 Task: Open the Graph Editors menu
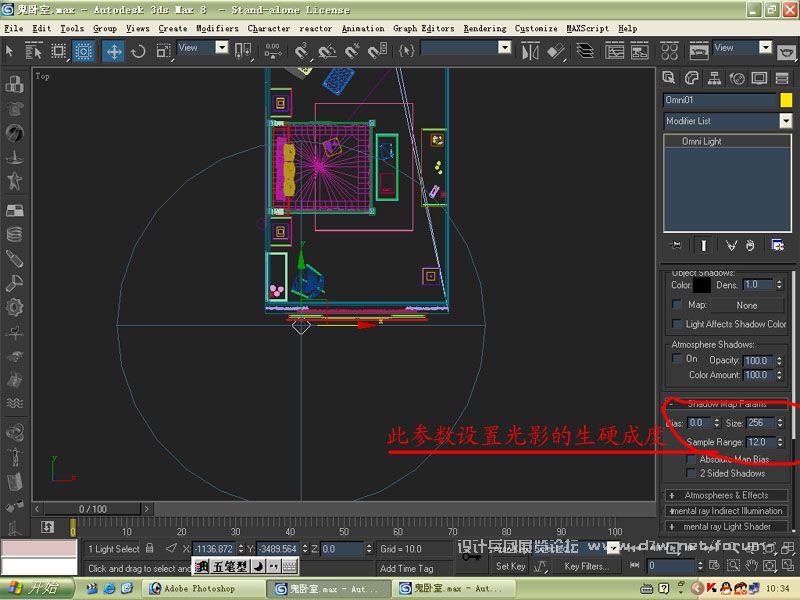(423, 29)
